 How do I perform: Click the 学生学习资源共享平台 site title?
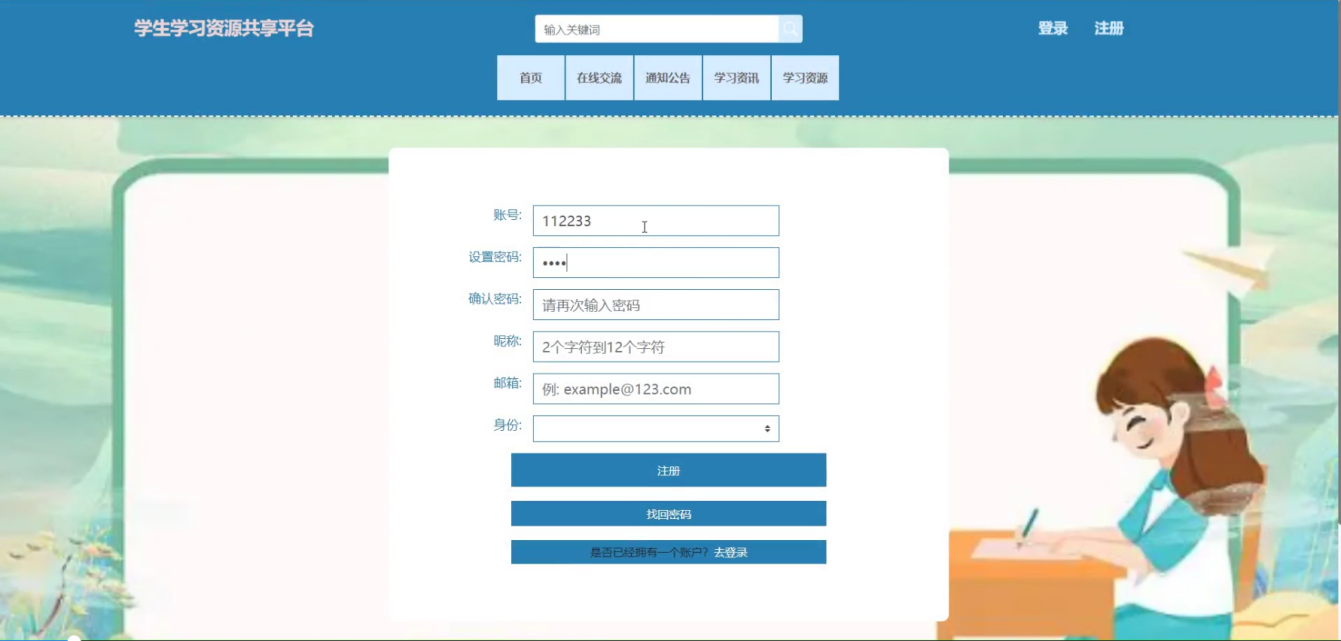pyautogui.click(x=224, y=28)
